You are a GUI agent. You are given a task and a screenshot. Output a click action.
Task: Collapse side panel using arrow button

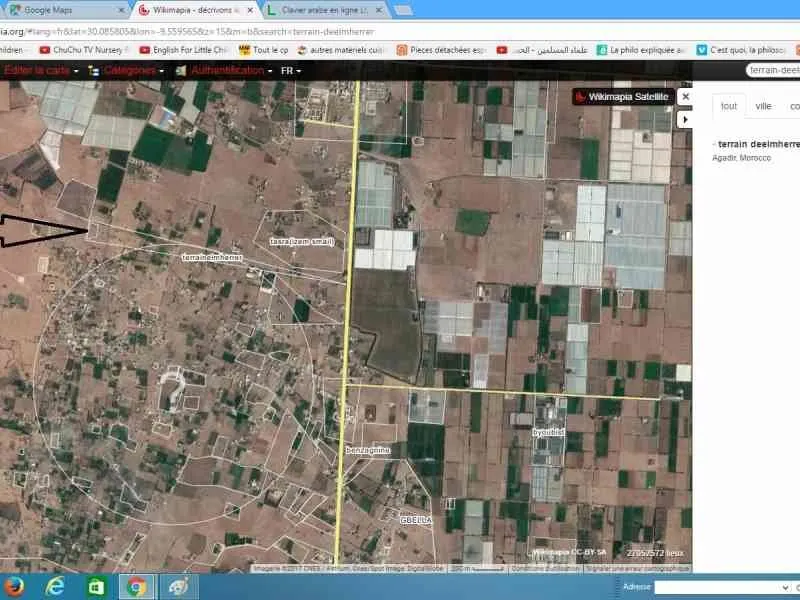(x=685, y=119)
